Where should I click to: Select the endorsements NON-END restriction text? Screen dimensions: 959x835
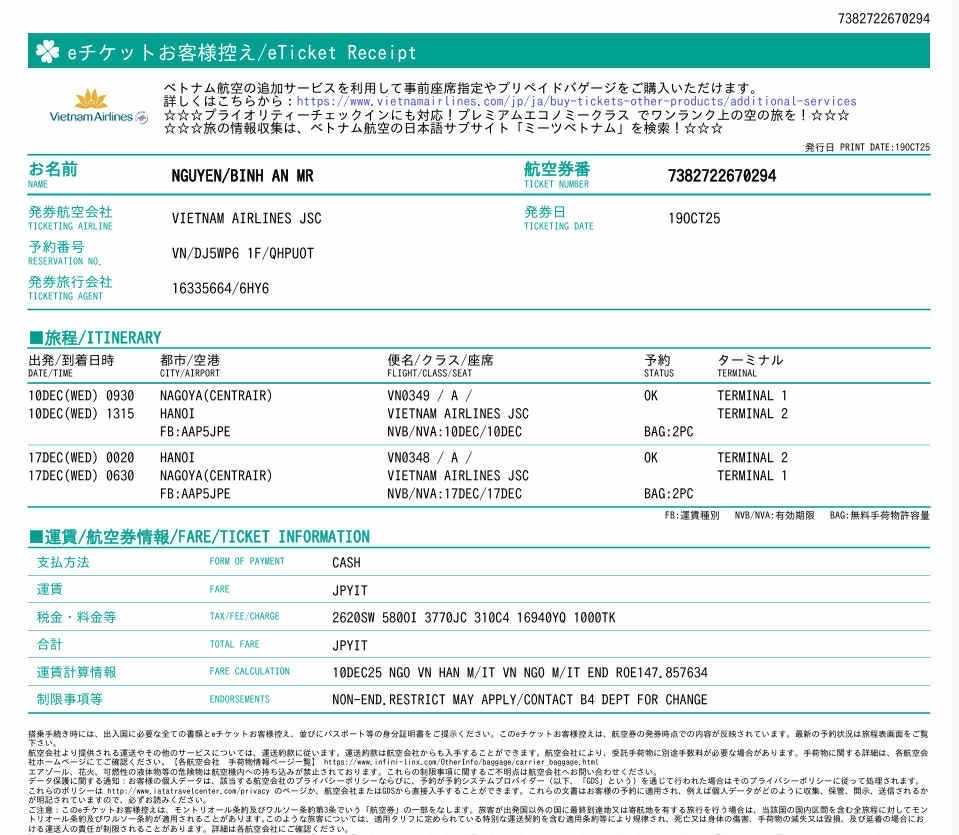click(x=519, y=699)
